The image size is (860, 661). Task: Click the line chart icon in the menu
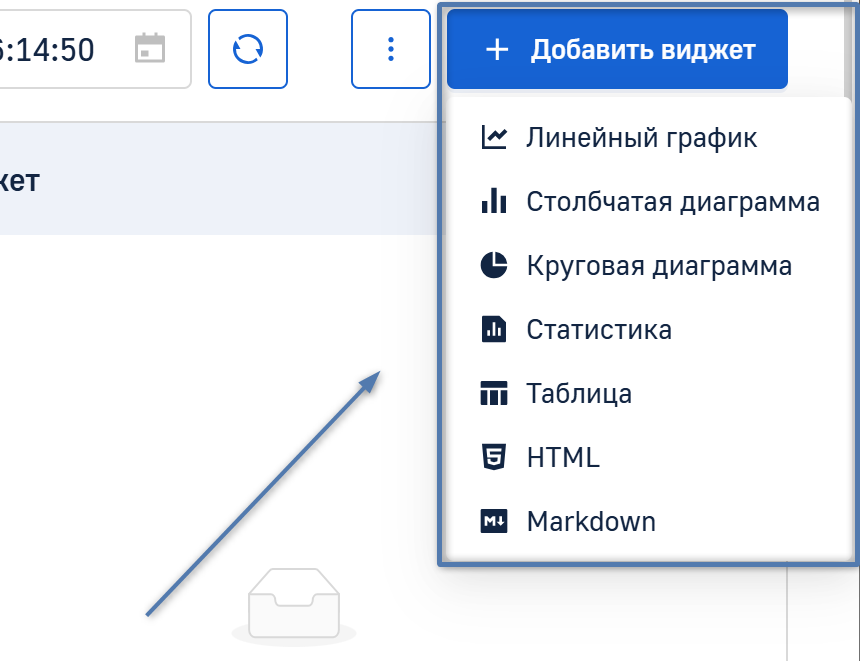(x=494, y=137)
